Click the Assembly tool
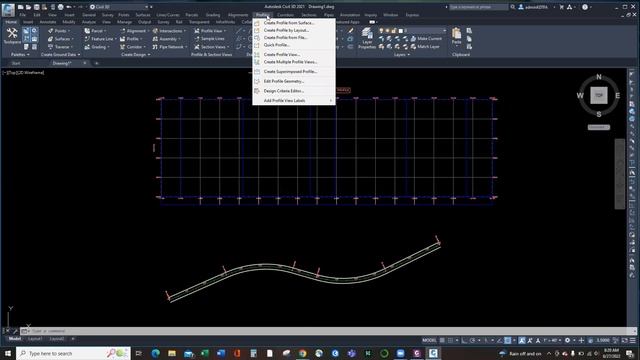The image size is (640, 360). (167, 39)
